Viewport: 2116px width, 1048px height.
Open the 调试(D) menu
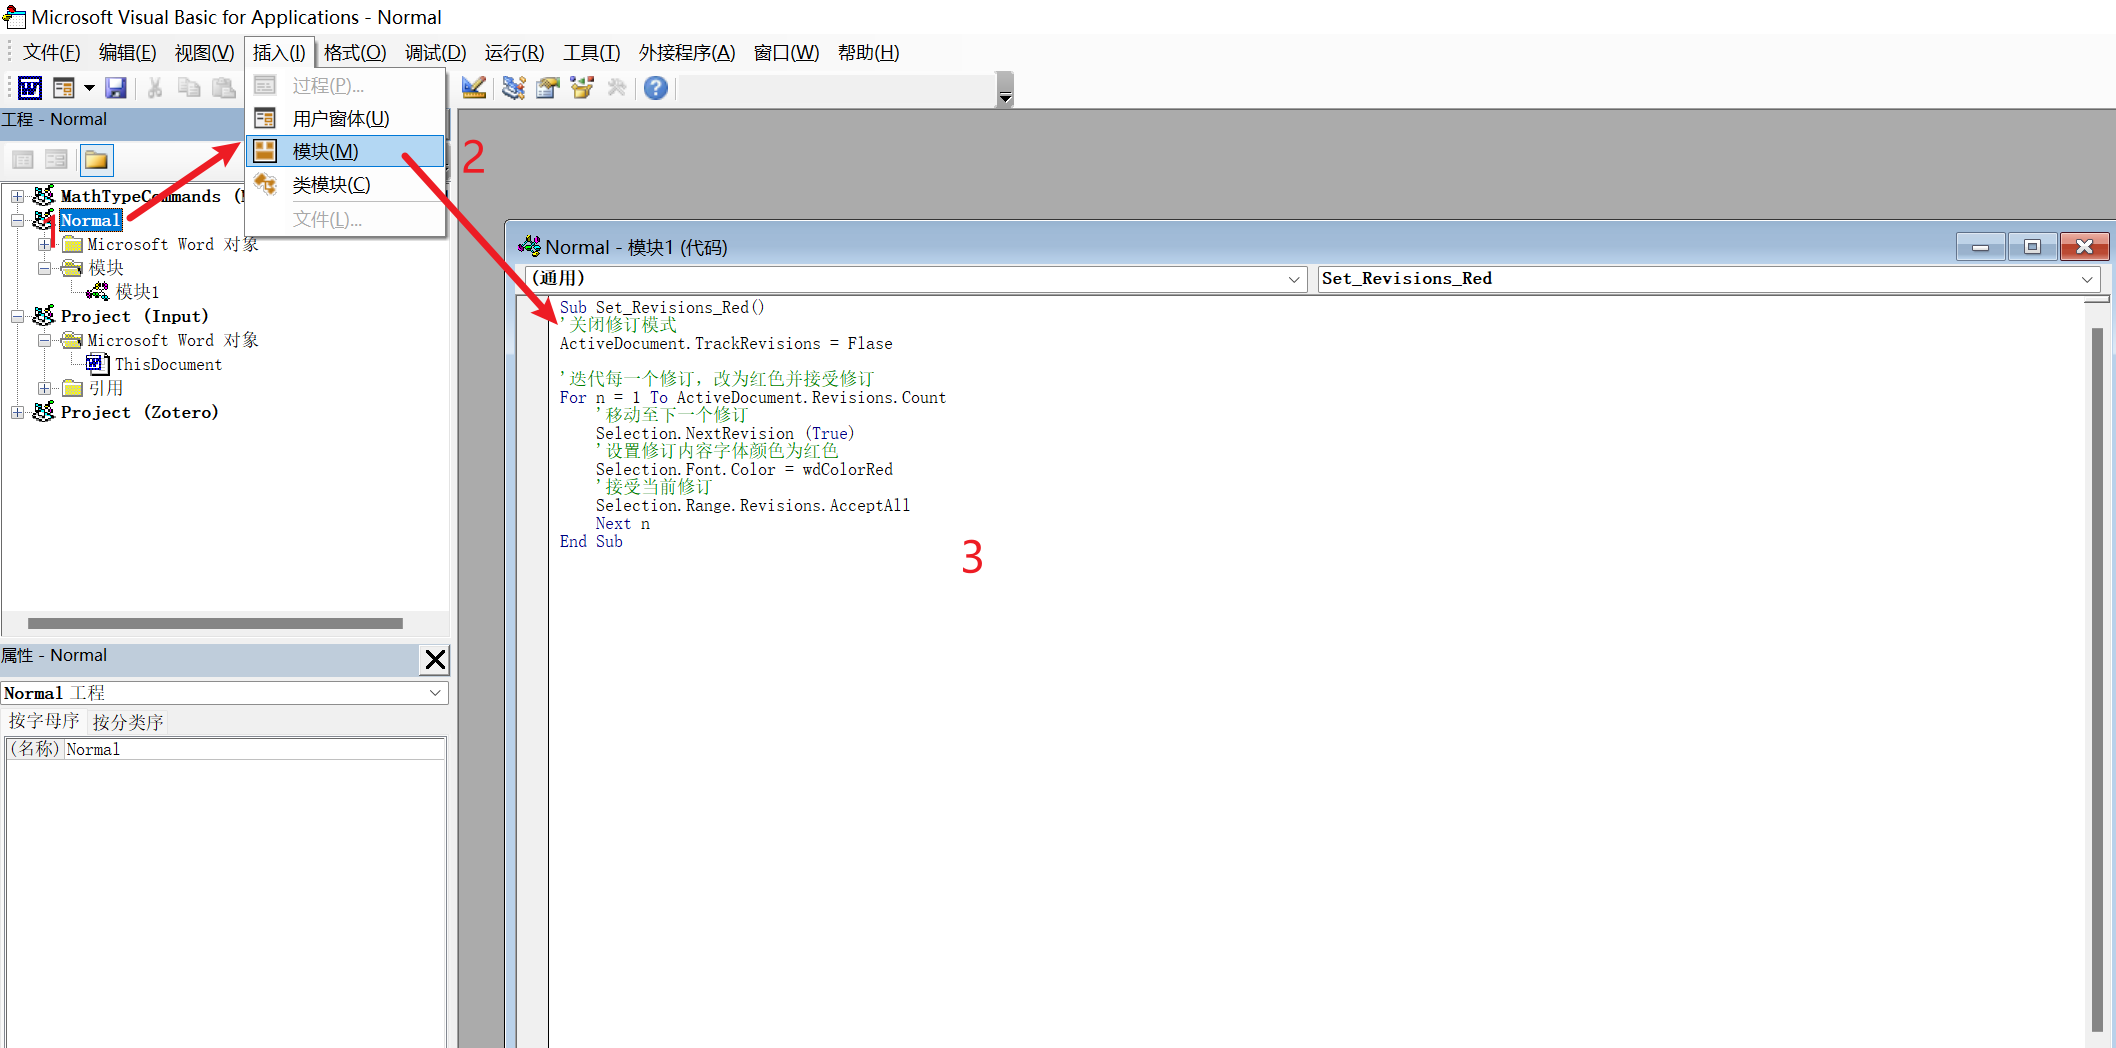click(435, 53)
